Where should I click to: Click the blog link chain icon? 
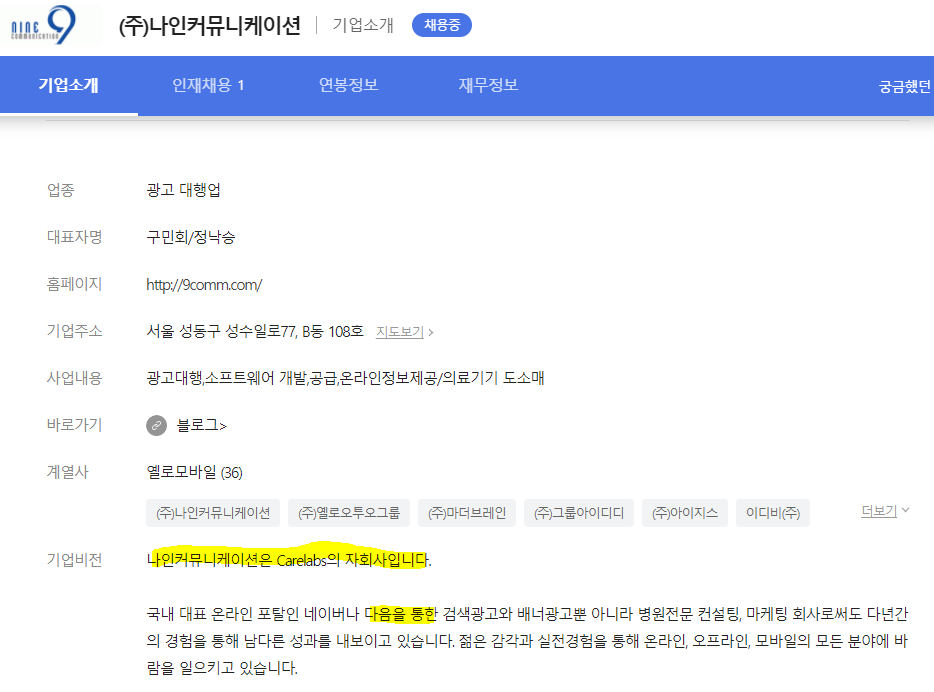click(x=157, y=425)
